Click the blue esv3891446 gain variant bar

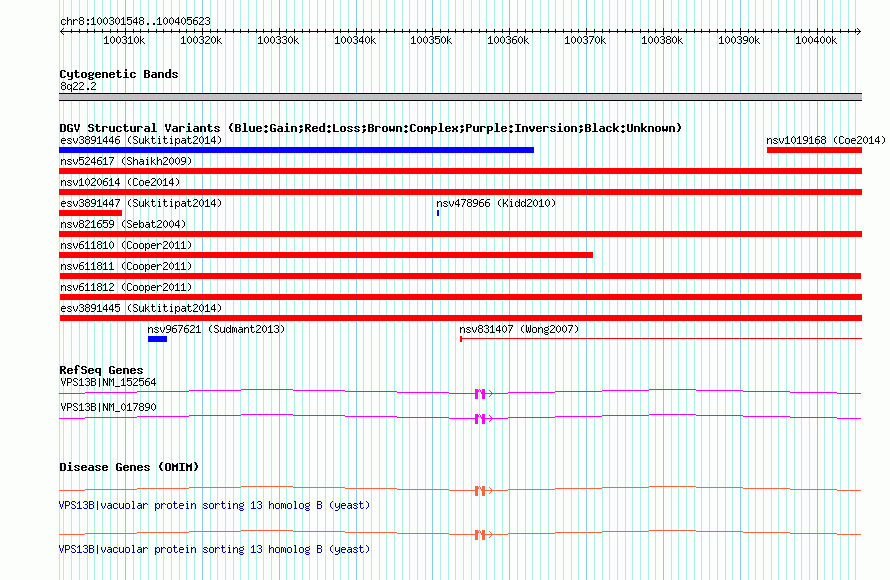pyautogui.click(x=296, y=150)
